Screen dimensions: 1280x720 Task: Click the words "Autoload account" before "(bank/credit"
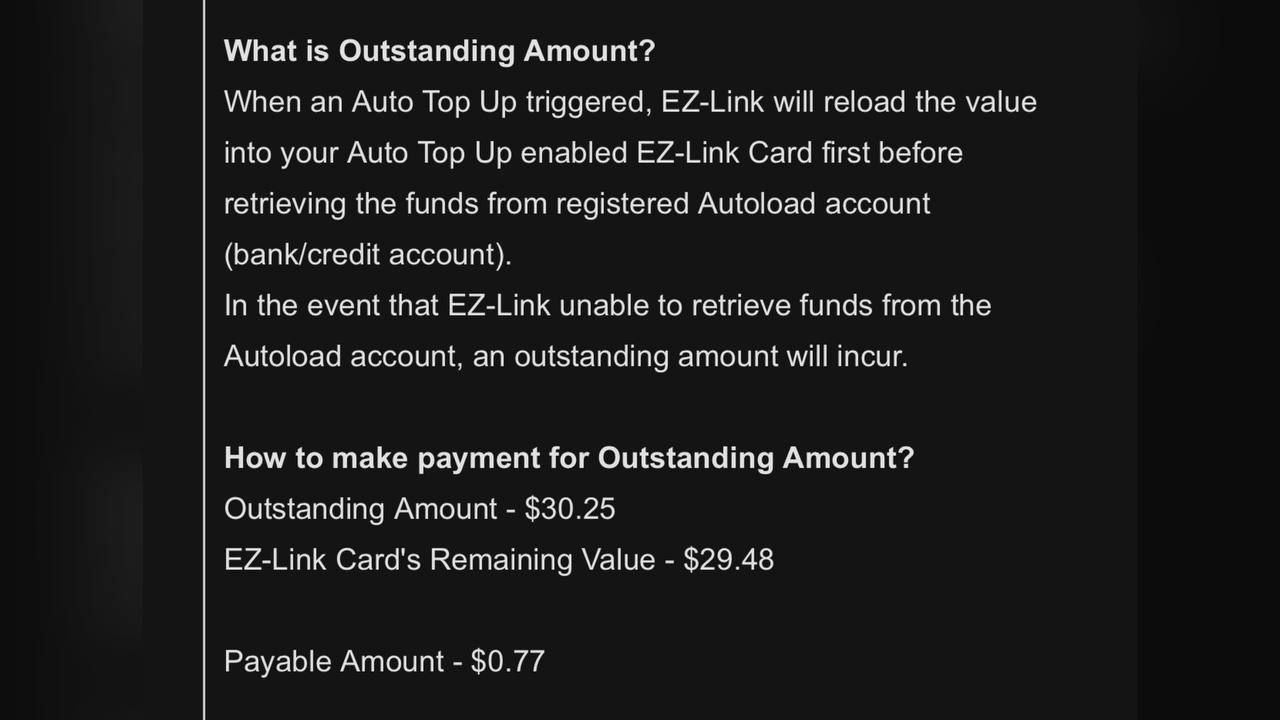[814, 204]
